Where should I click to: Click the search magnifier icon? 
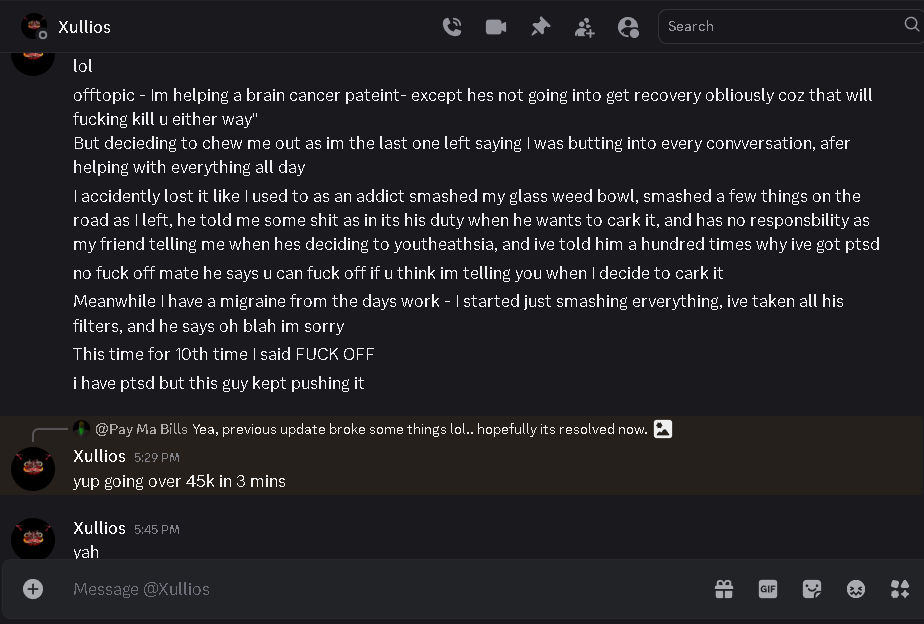point(911,25)
